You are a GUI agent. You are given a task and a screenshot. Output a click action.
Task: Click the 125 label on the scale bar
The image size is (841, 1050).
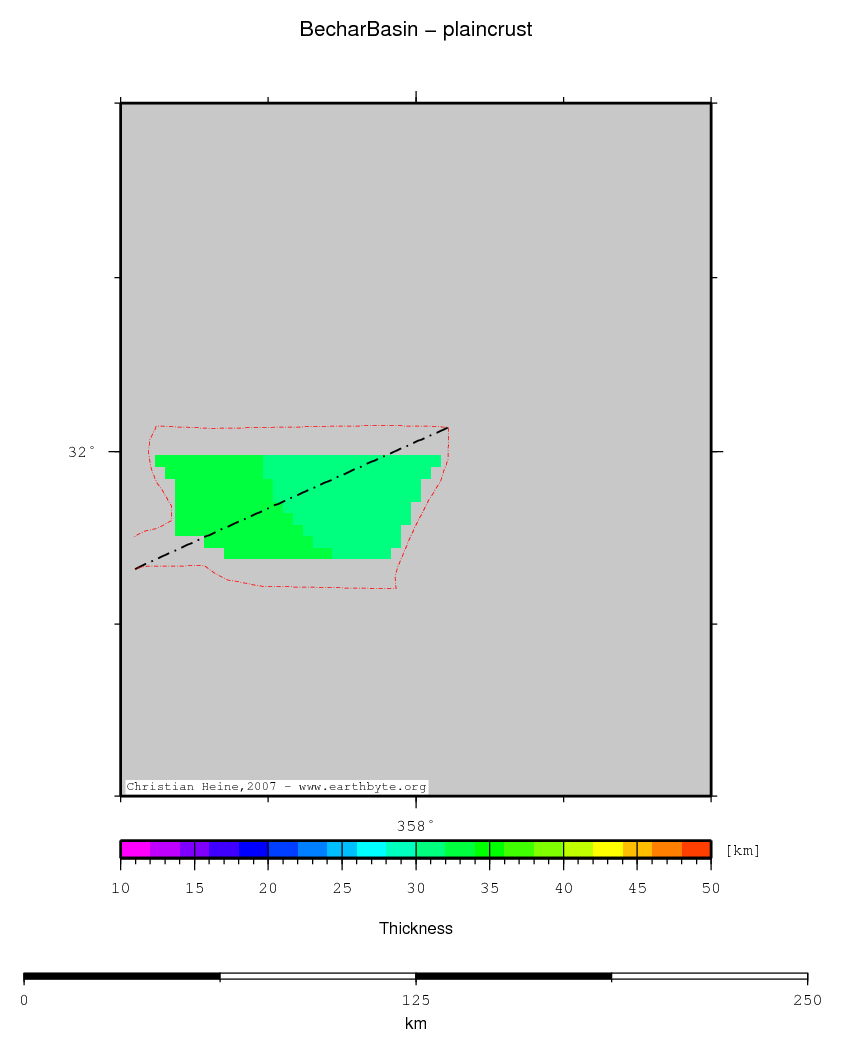(x=416, y=1000)
